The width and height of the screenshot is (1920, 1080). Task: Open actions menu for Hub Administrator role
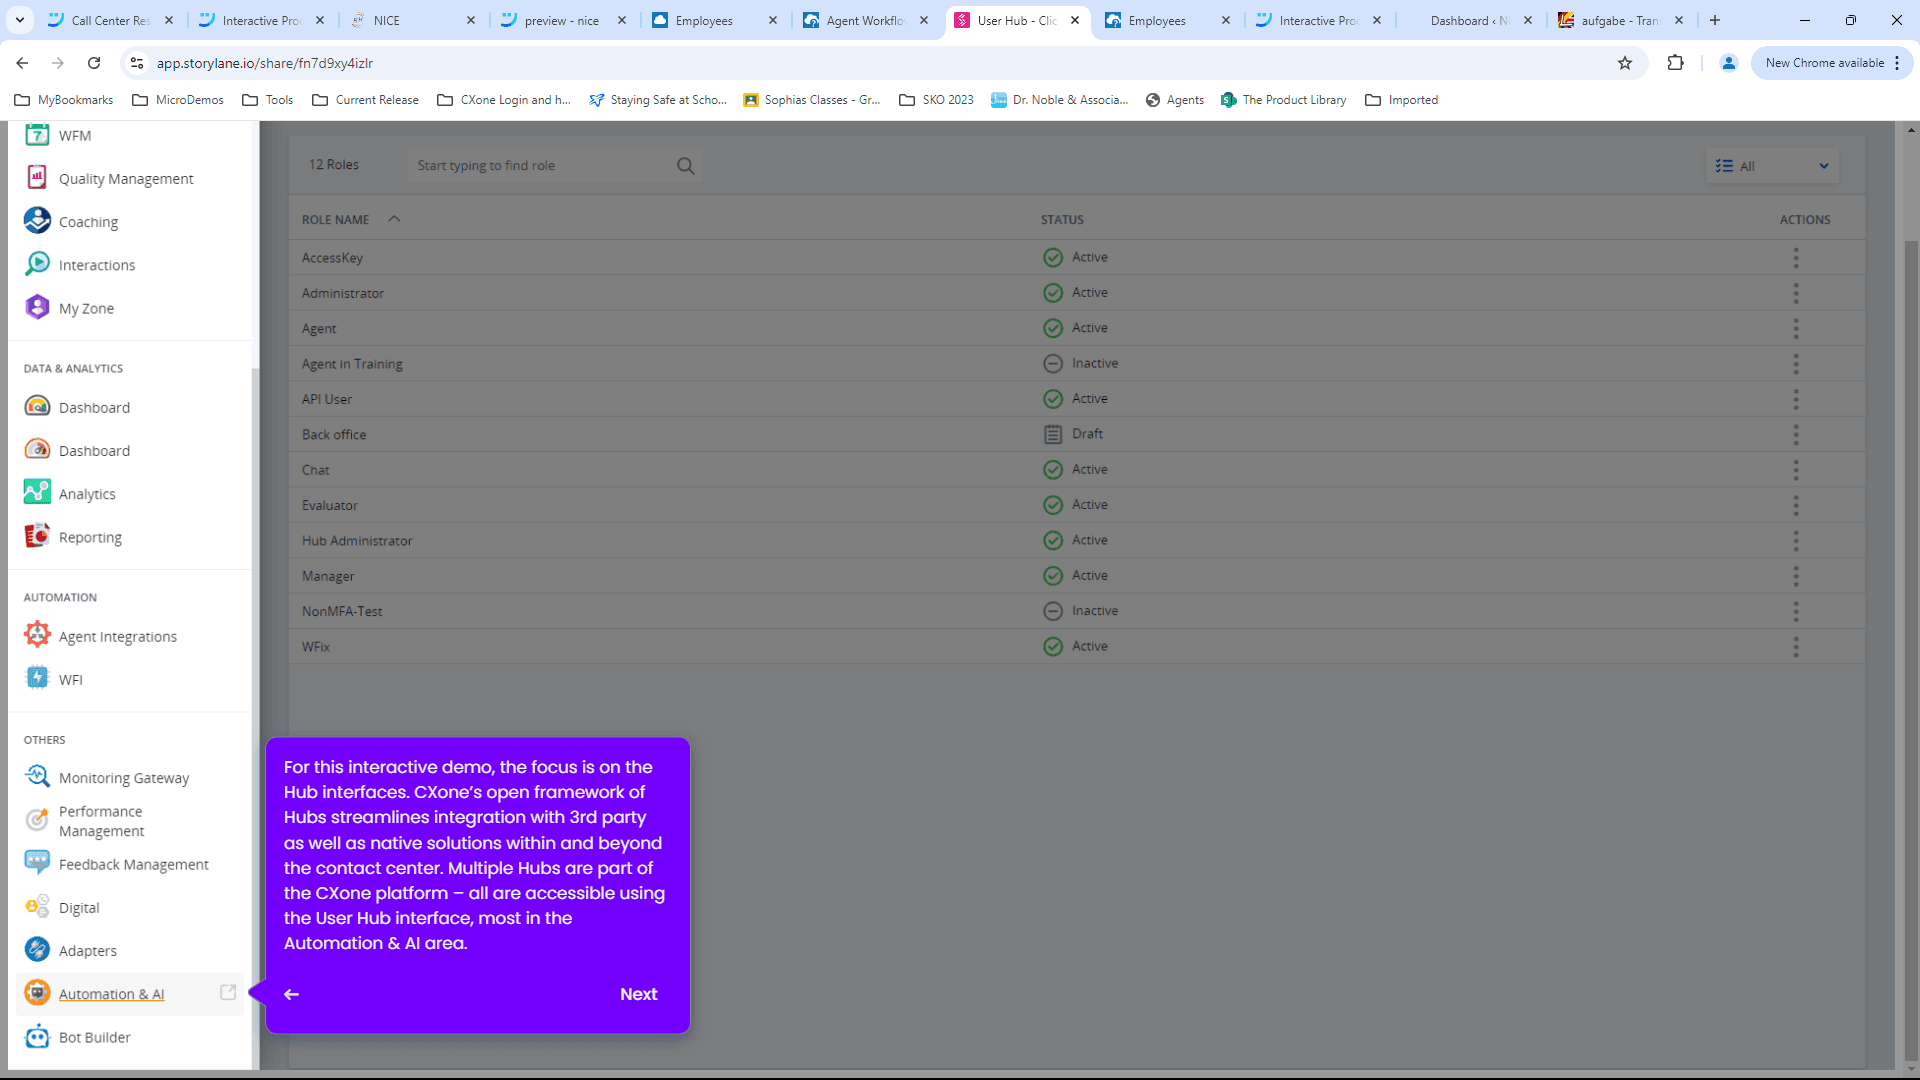pos(1796,541)
